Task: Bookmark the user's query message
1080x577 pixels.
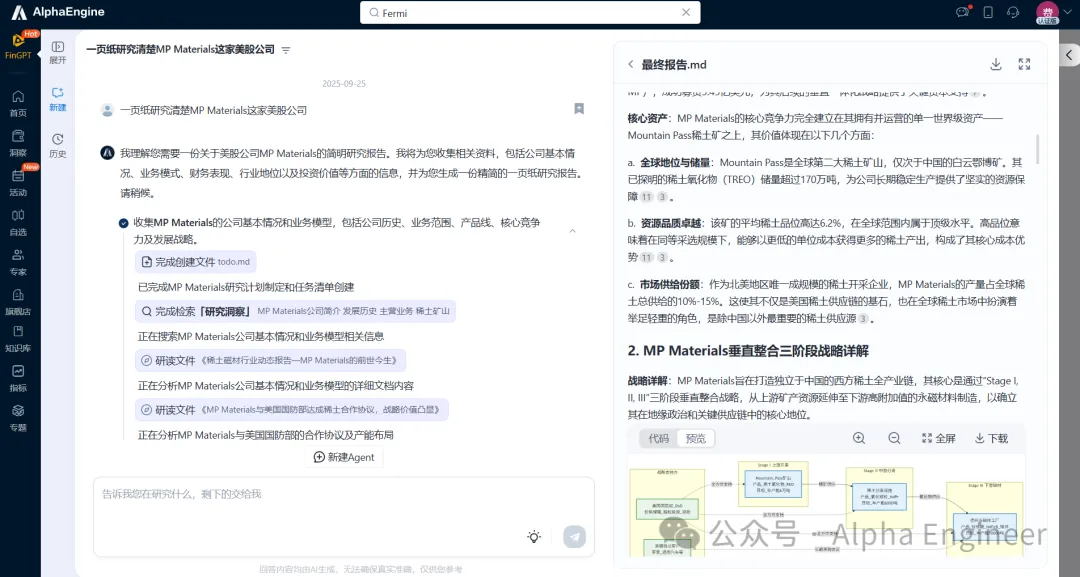Action: 579,109
